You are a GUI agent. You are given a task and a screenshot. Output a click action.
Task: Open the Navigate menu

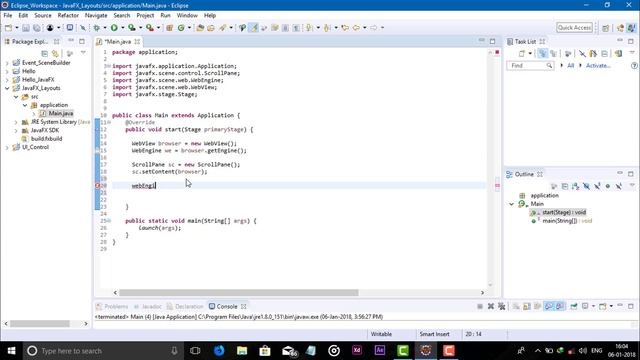[96, 16]
